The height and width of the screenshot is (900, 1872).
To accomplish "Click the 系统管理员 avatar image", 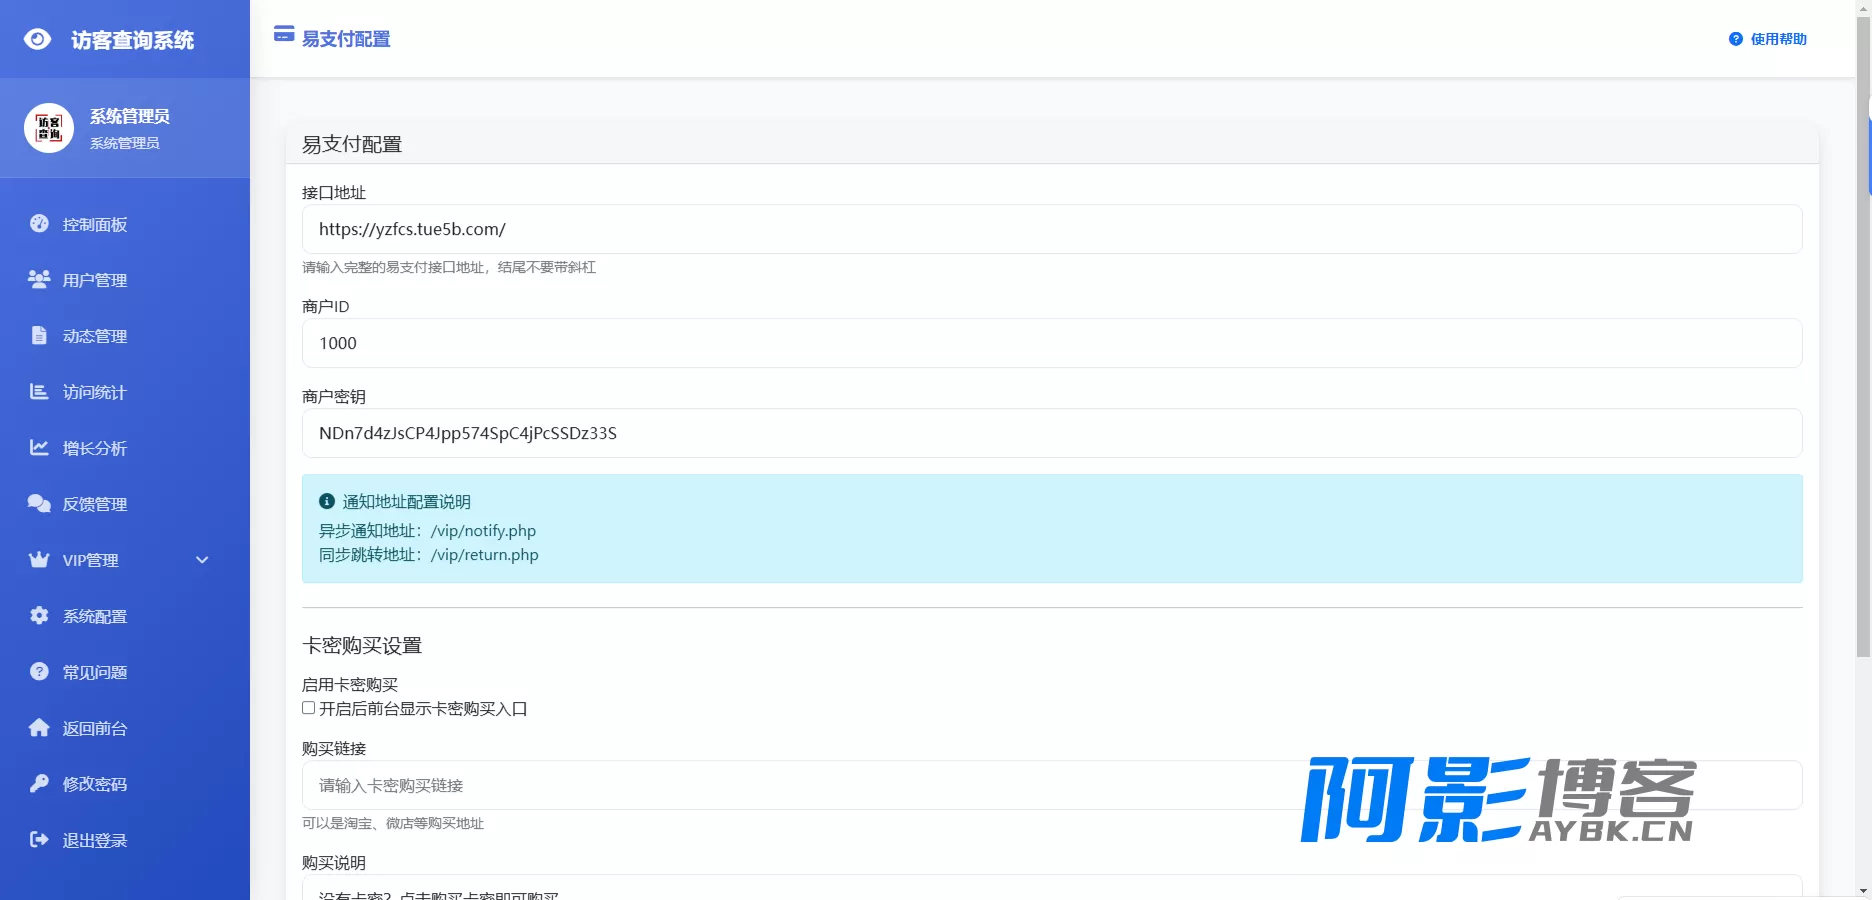I will coord(49,128).
